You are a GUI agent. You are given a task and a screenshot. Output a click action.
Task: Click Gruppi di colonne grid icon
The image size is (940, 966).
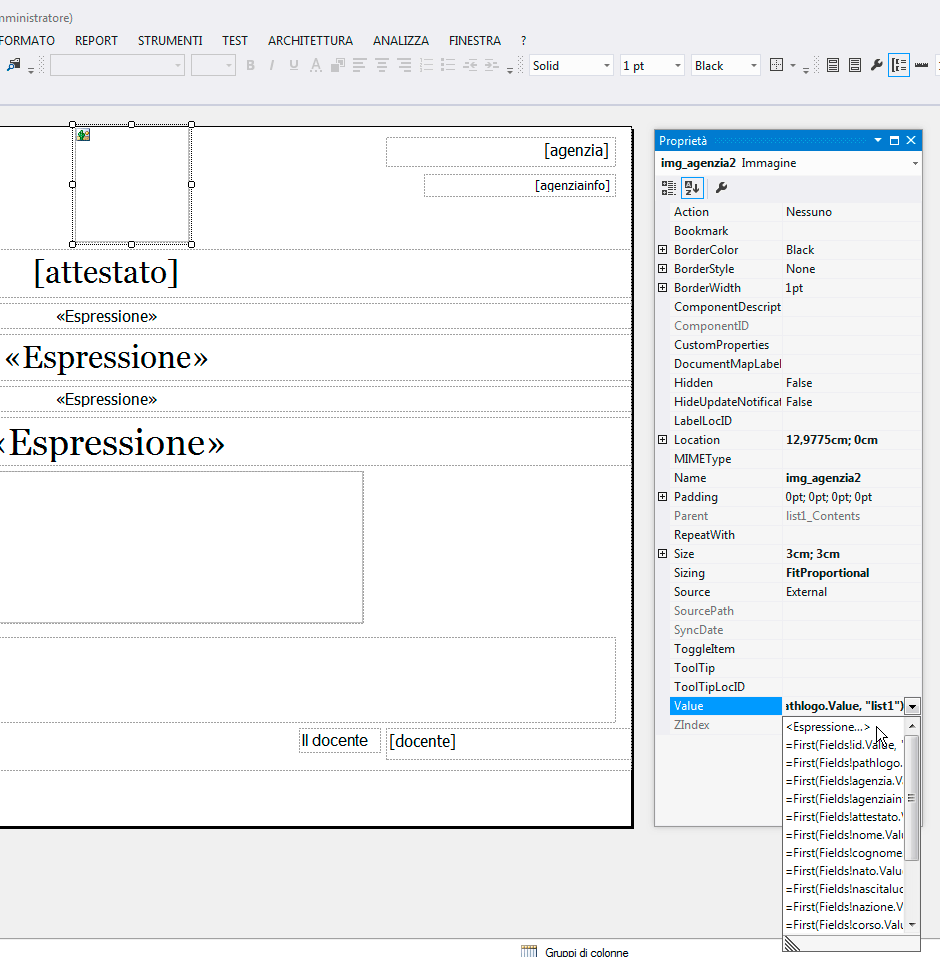(529, 952)
